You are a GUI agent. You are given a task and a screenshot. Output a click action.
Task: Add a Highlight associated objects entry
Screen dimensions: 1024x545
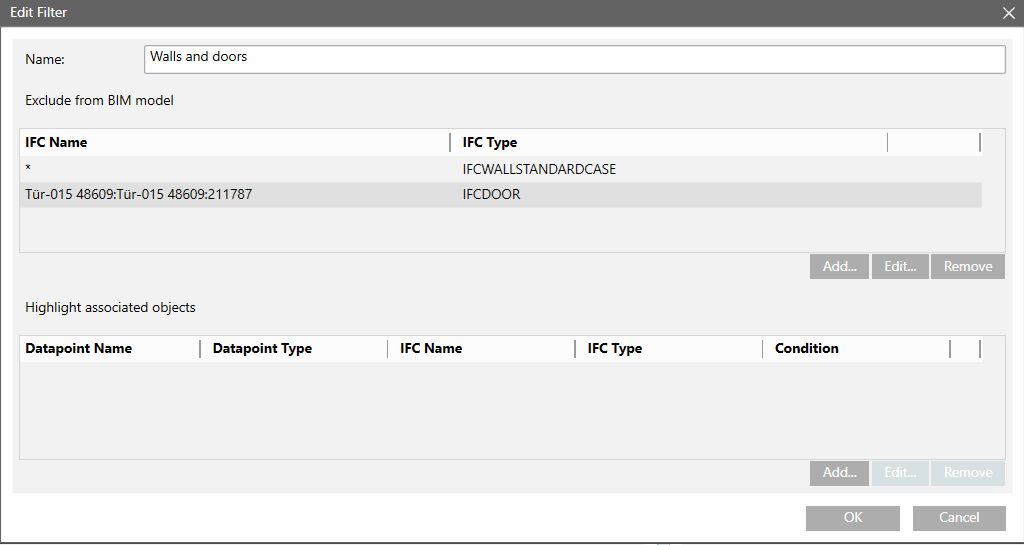tap(840, 473)
